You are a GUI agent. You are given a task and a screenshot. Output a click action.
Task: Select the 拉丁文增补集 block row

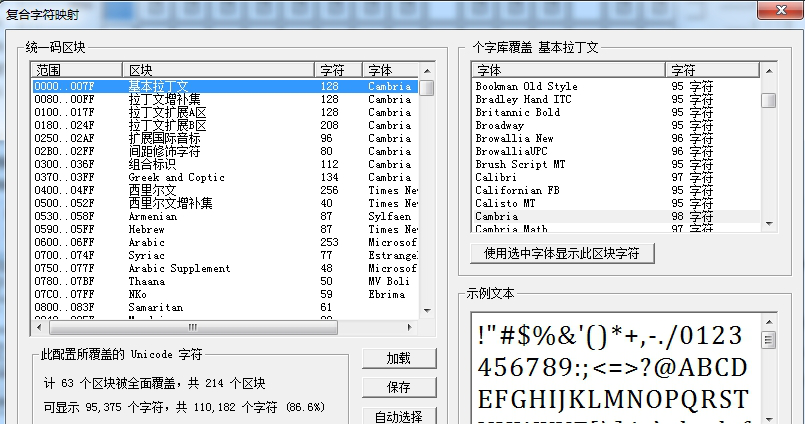225,99
